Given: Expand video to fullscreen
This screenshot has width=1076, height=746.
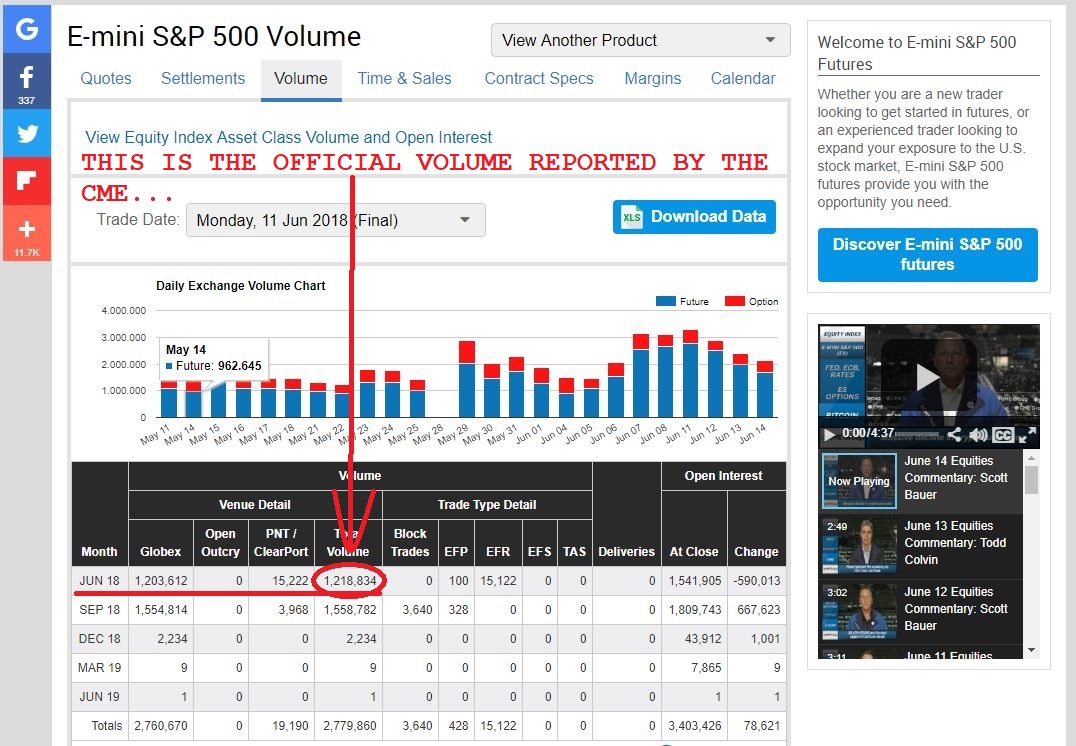Looking at the screenshot, I should 1027,435.
